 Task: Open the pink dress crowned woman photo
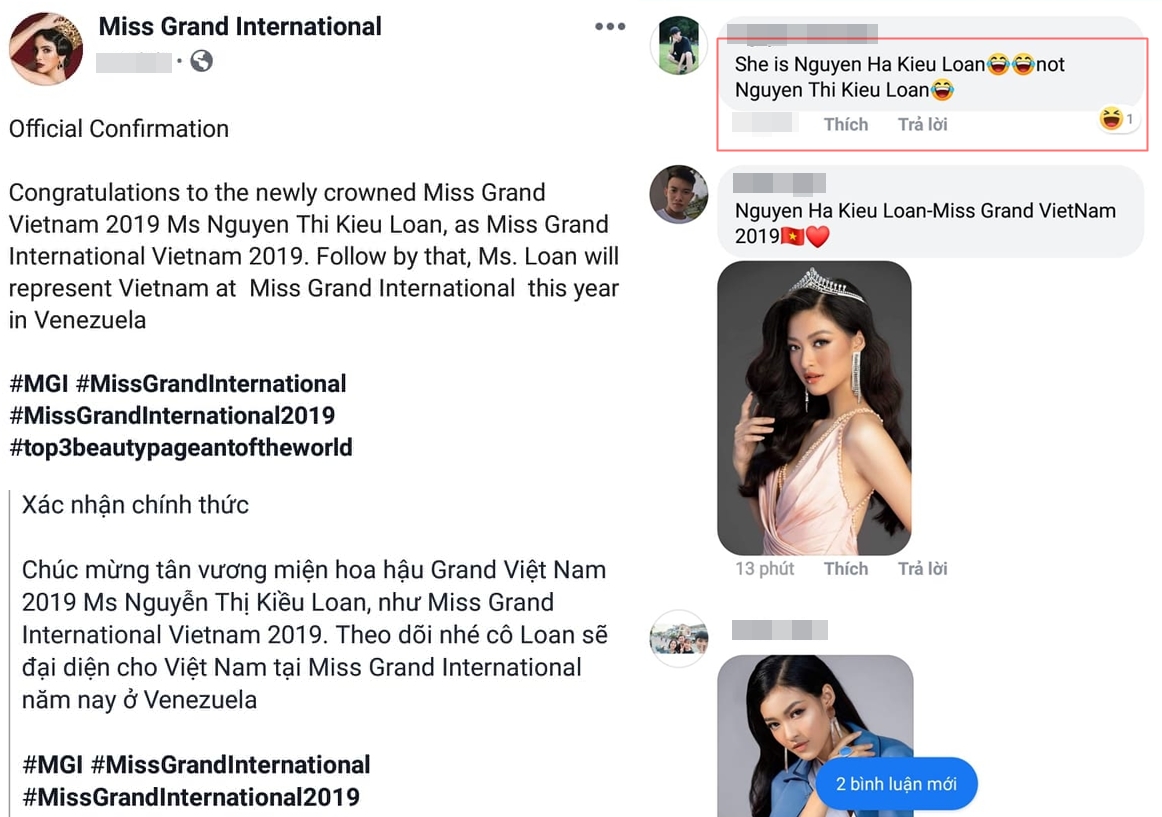pyautogui.click(x=814, y=408)
